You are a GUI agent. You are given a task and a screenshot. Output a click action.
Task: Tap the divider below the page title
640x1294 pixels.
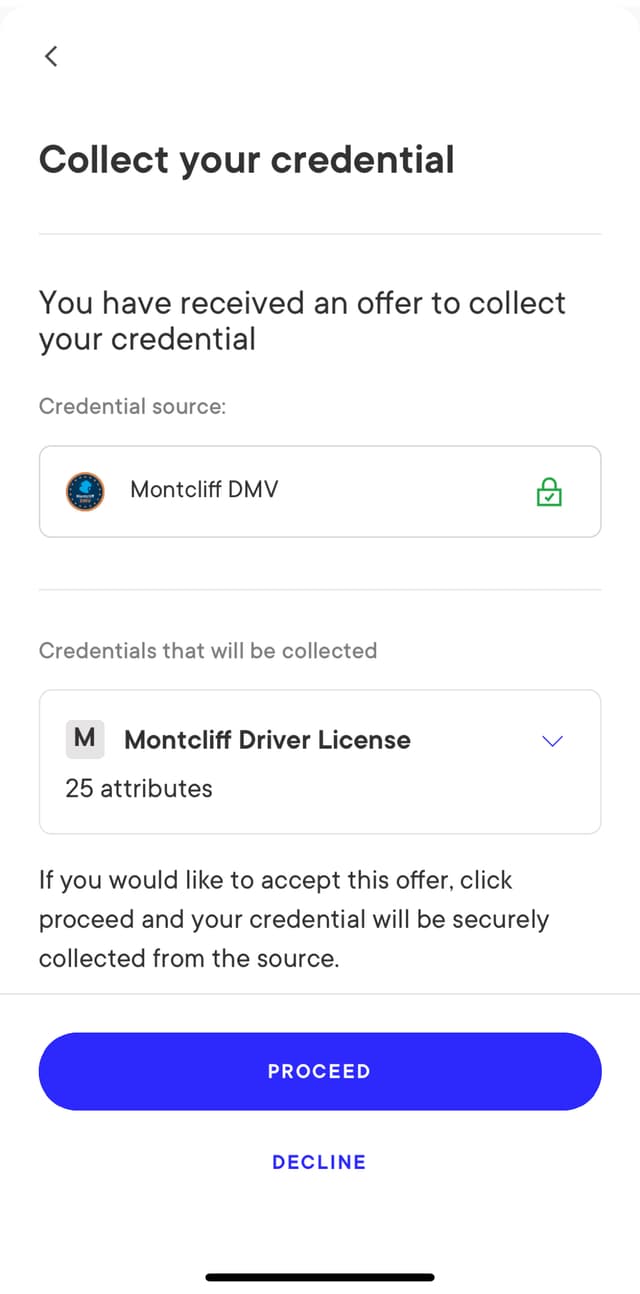320,234
